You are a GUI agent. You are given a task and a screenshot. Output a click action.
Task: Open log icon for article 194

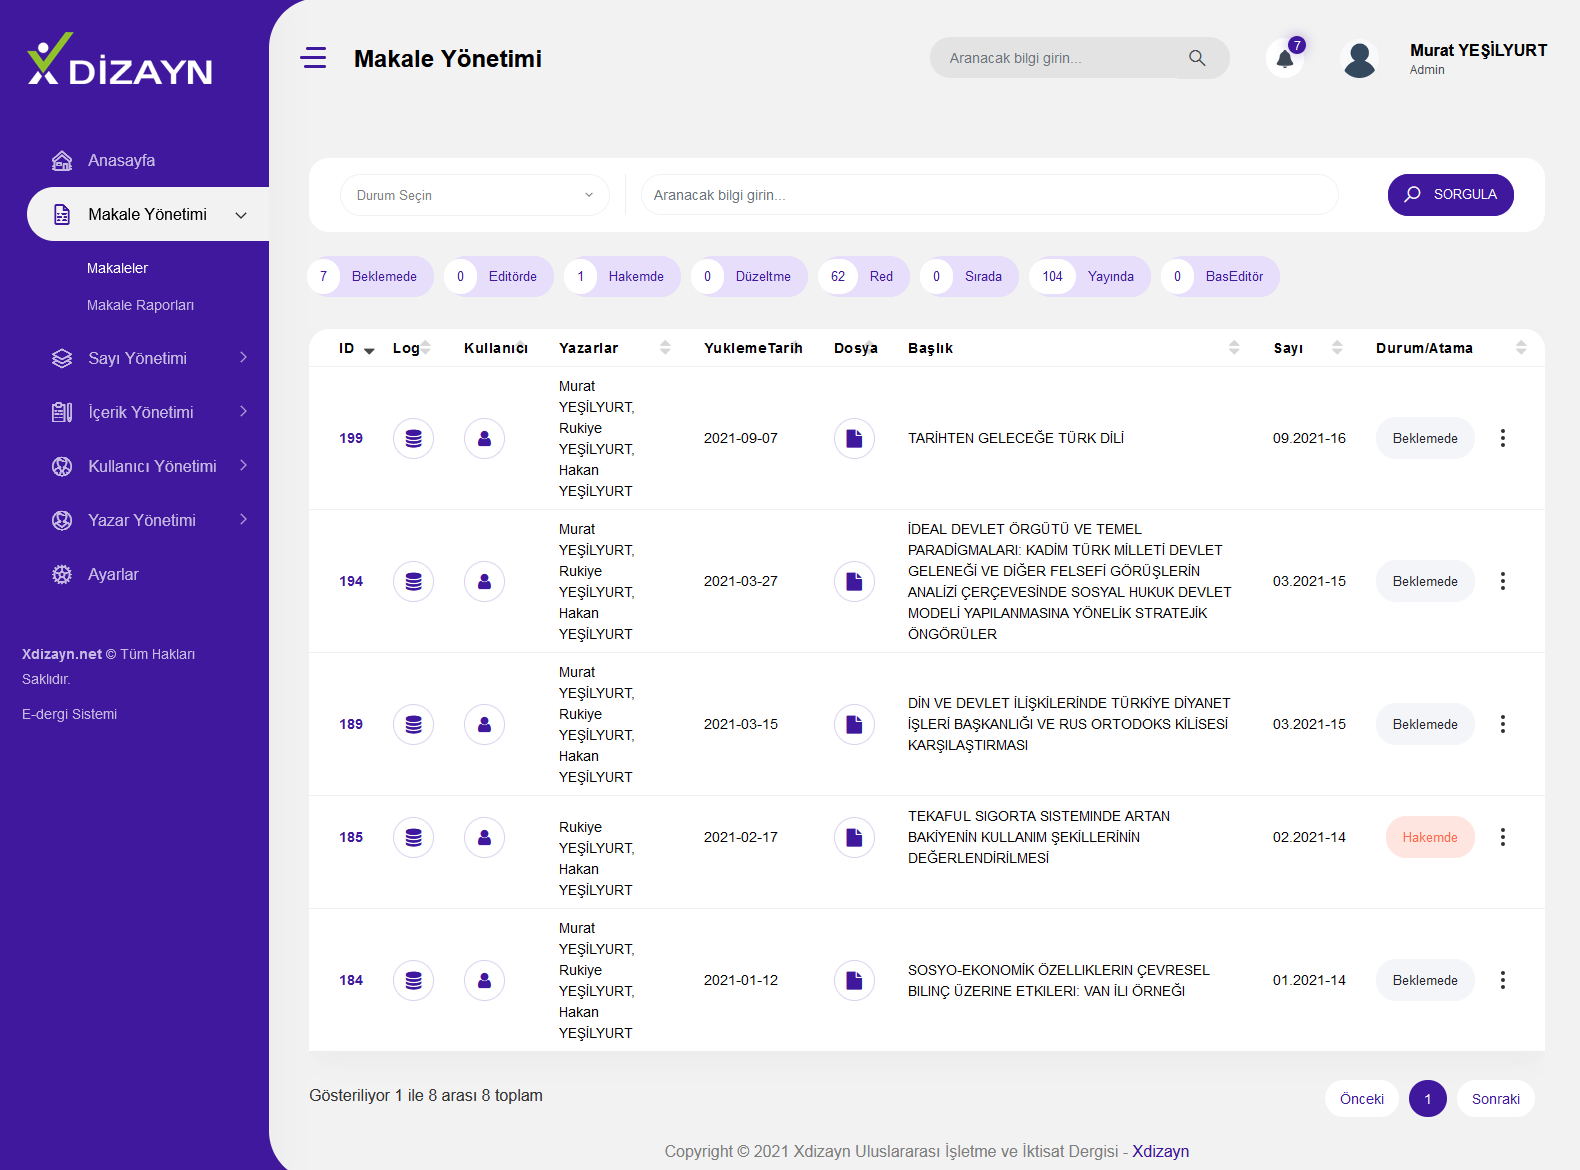413,581
